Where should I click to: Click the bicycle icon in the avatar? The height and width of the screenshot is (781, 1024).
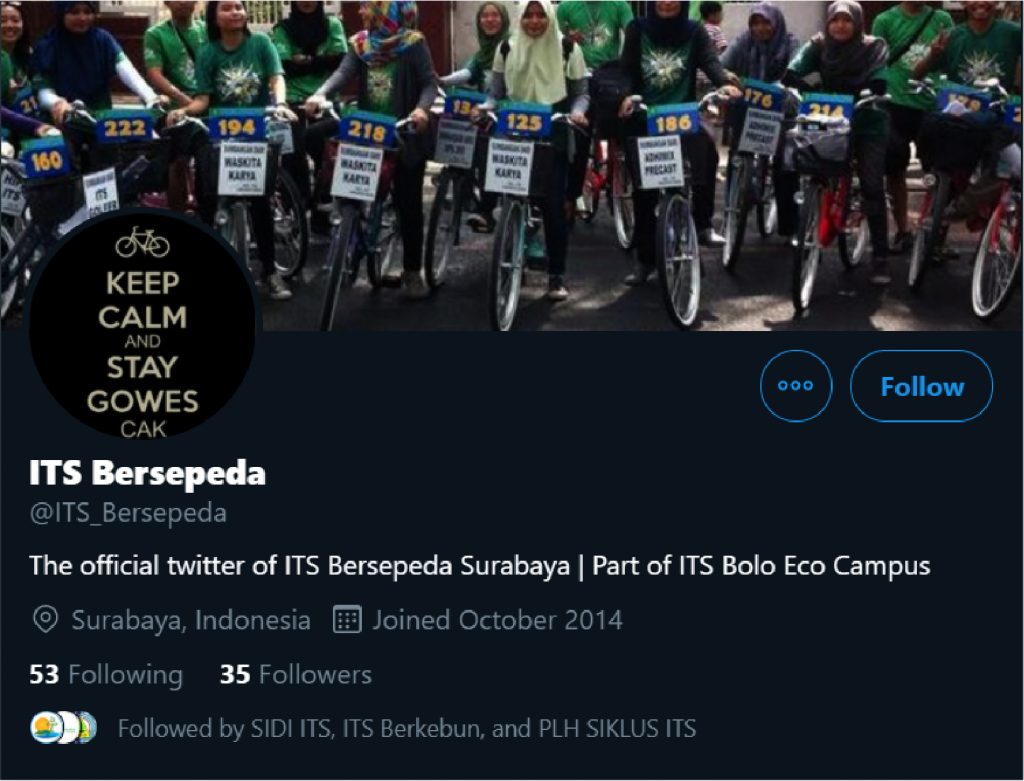(x=142, y=242)
